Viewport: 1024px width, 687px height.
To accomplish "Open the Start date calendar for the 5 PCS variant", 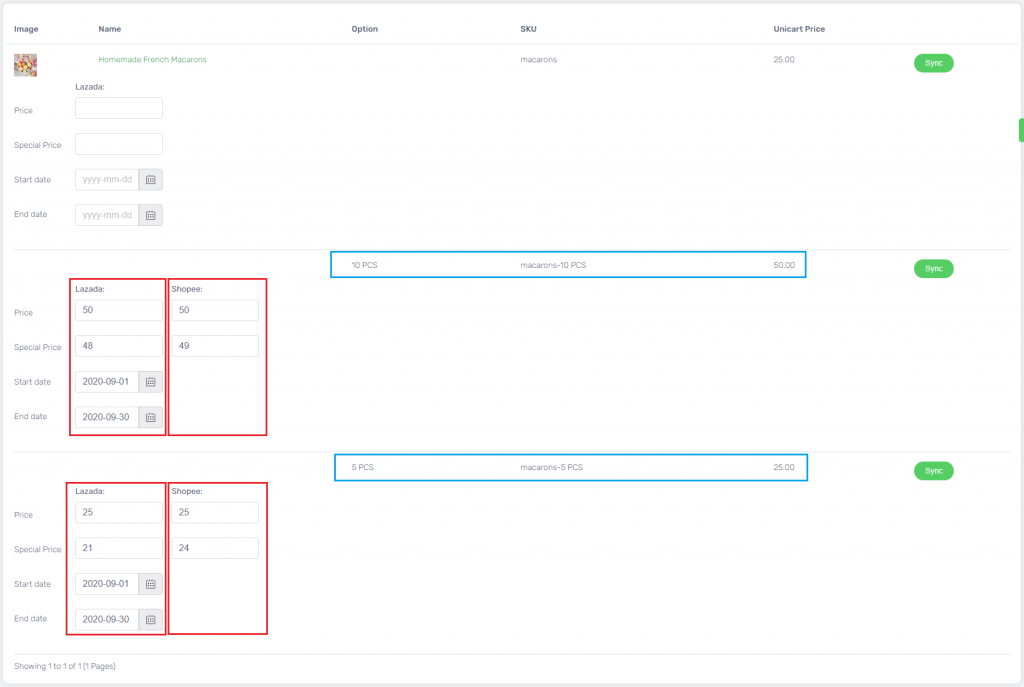I will (x=150, y=583).
